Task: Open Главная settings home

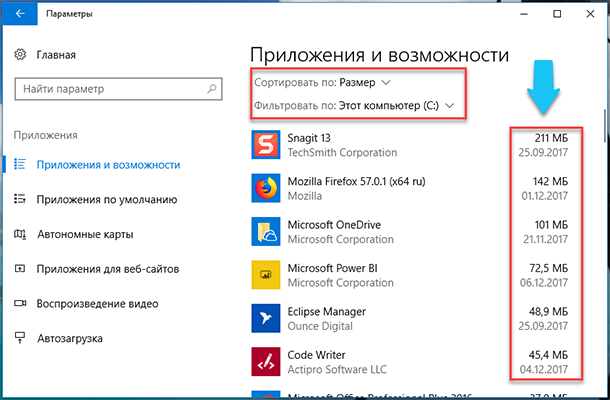Action: (x=45, y=55)
